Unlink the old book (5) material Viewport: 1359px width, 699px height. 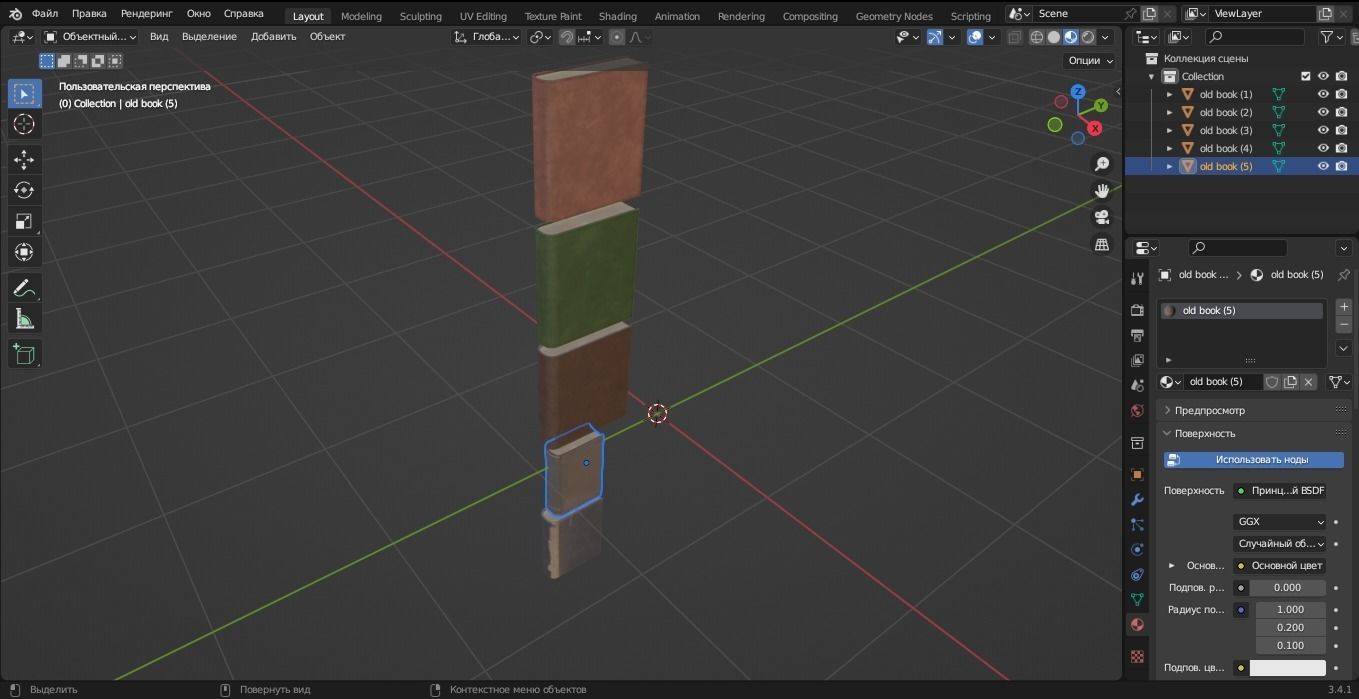(x=1308, y=382)
